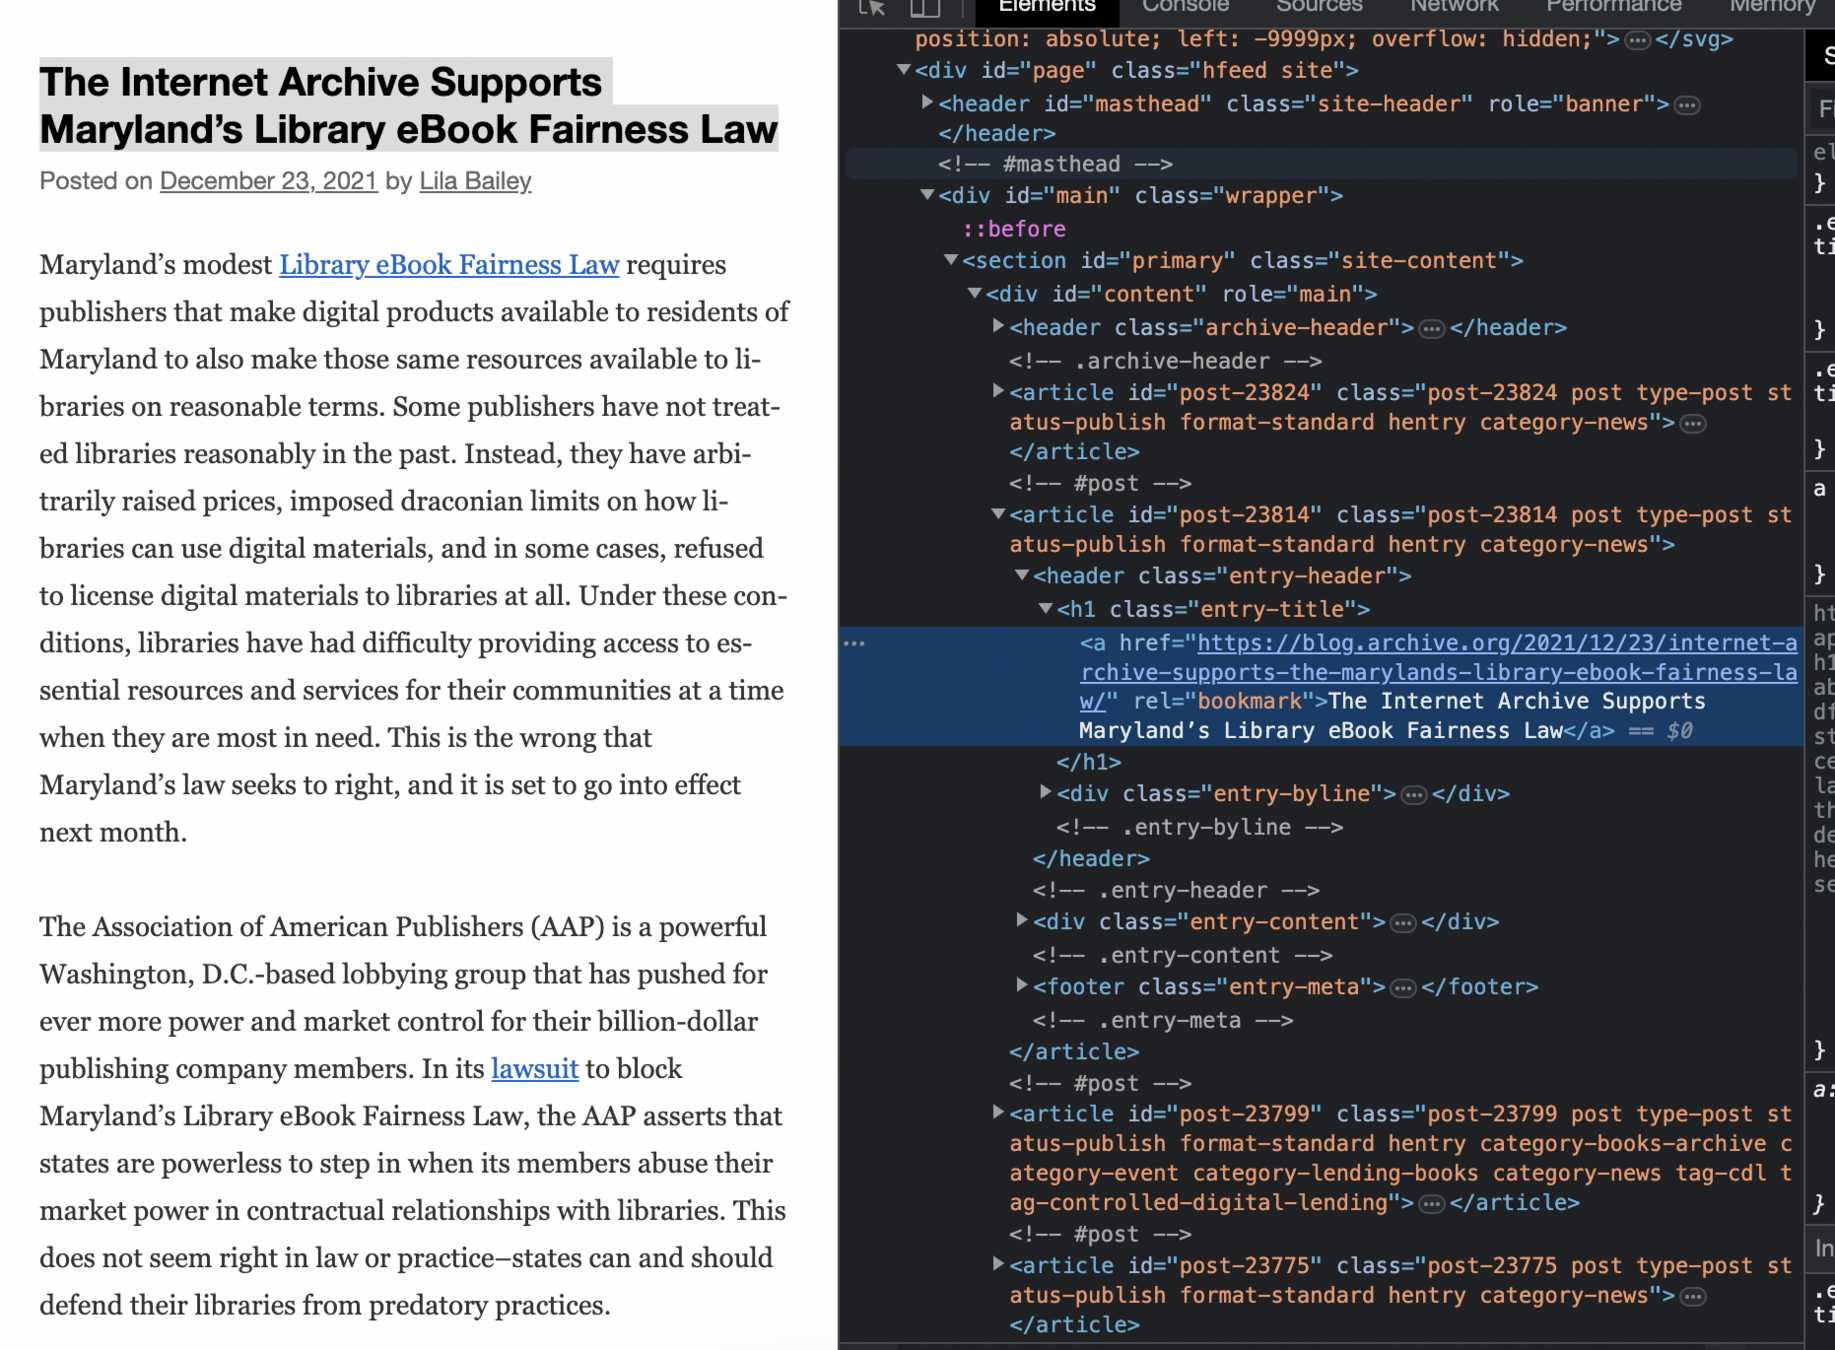This screenshot has width=1835, height=1350.
Task: Select the <!-- .entry-header --> comment
Action: coord(1176,890)
